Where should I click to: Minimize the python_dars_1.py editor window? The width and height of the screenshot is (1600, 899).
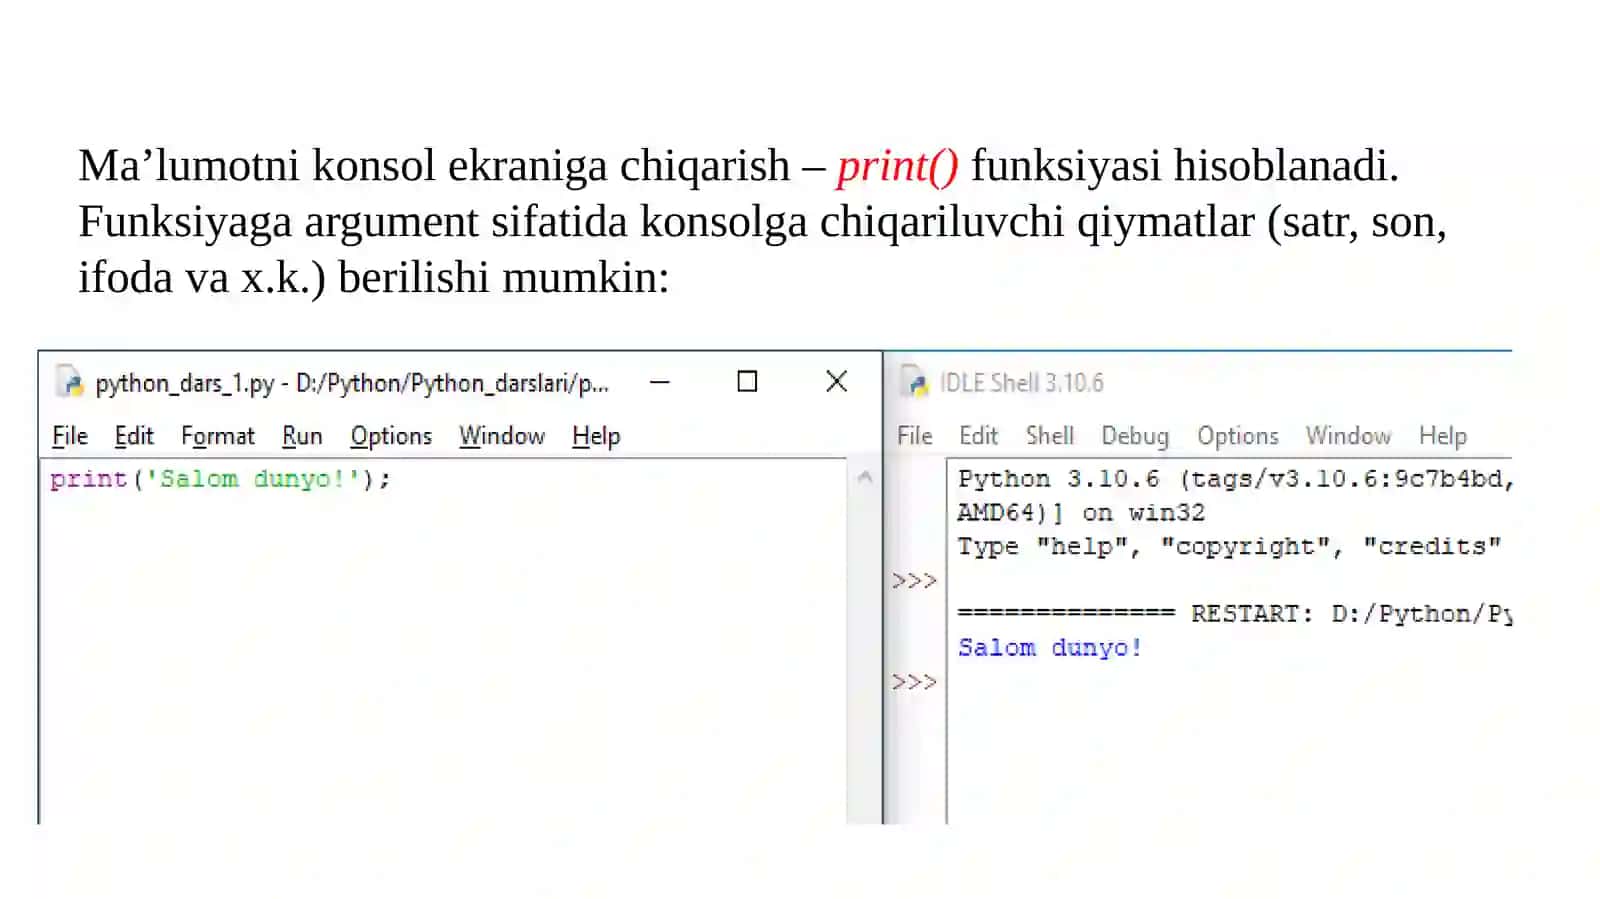tap(659, 382)
